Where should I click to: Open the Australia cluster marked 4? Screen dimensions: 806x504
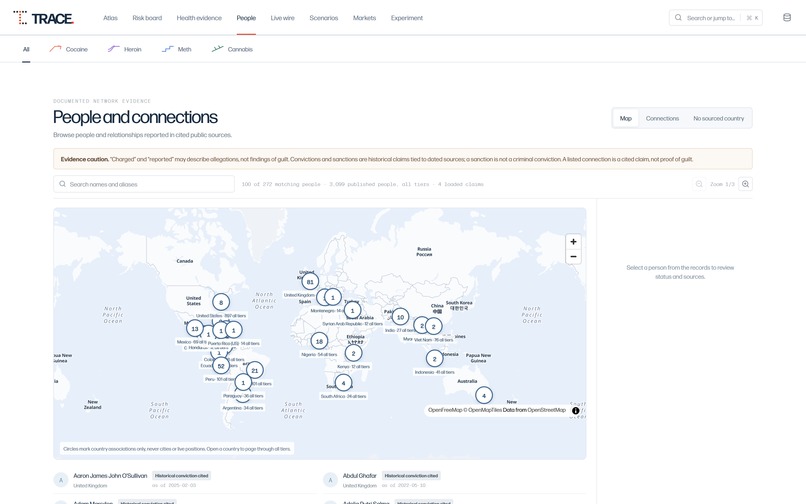click(484, 395)
